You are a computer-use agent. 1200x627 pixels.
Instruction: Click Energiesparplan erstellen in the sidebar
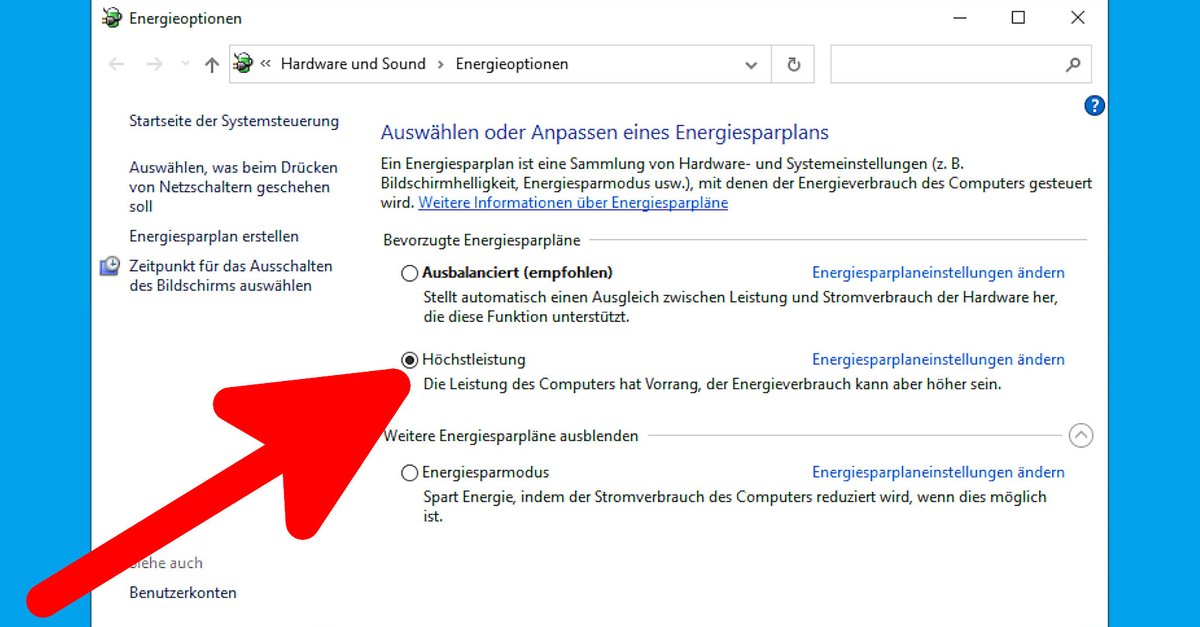(213, 236)
